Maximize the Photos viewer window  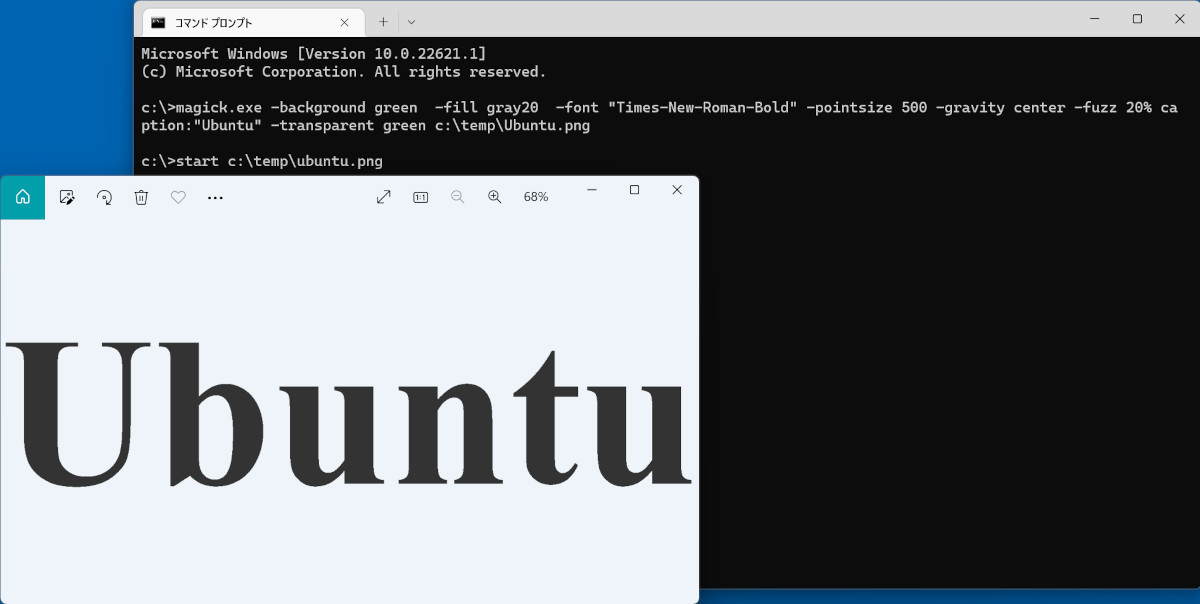click(634, 189)
